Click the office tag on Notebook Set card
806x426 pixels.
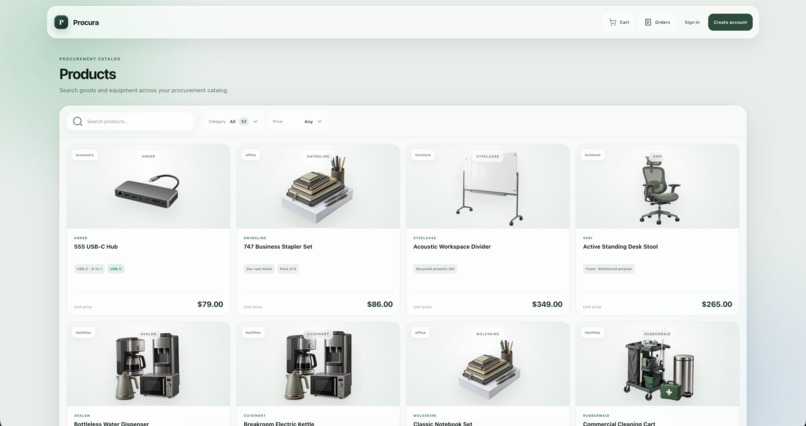coord(420,332)
